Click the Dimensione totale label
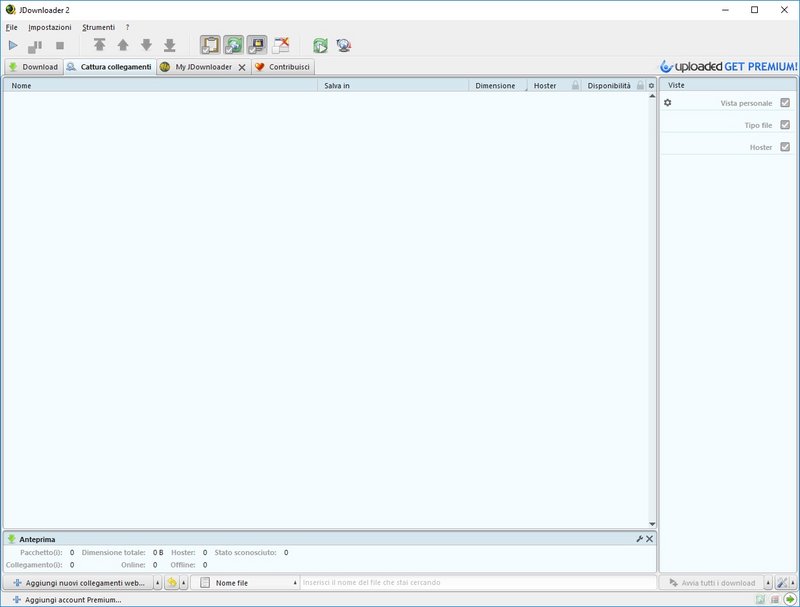Viewport: 800px width, 607px height. (x=113, y=552)
